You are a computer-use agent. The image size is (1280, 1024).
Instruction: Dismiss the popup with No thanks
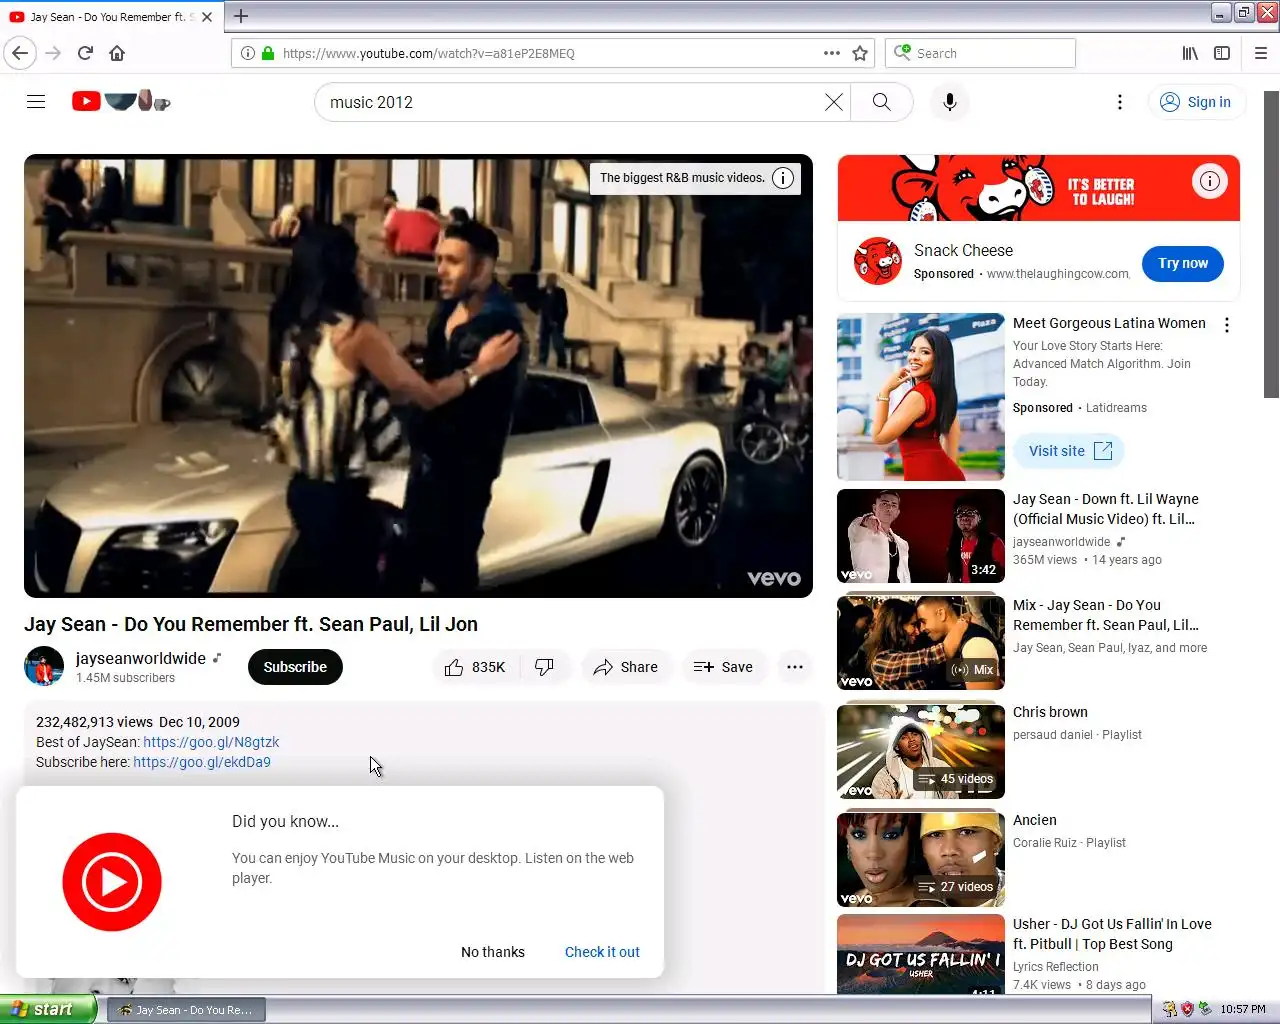click(493, 952)
